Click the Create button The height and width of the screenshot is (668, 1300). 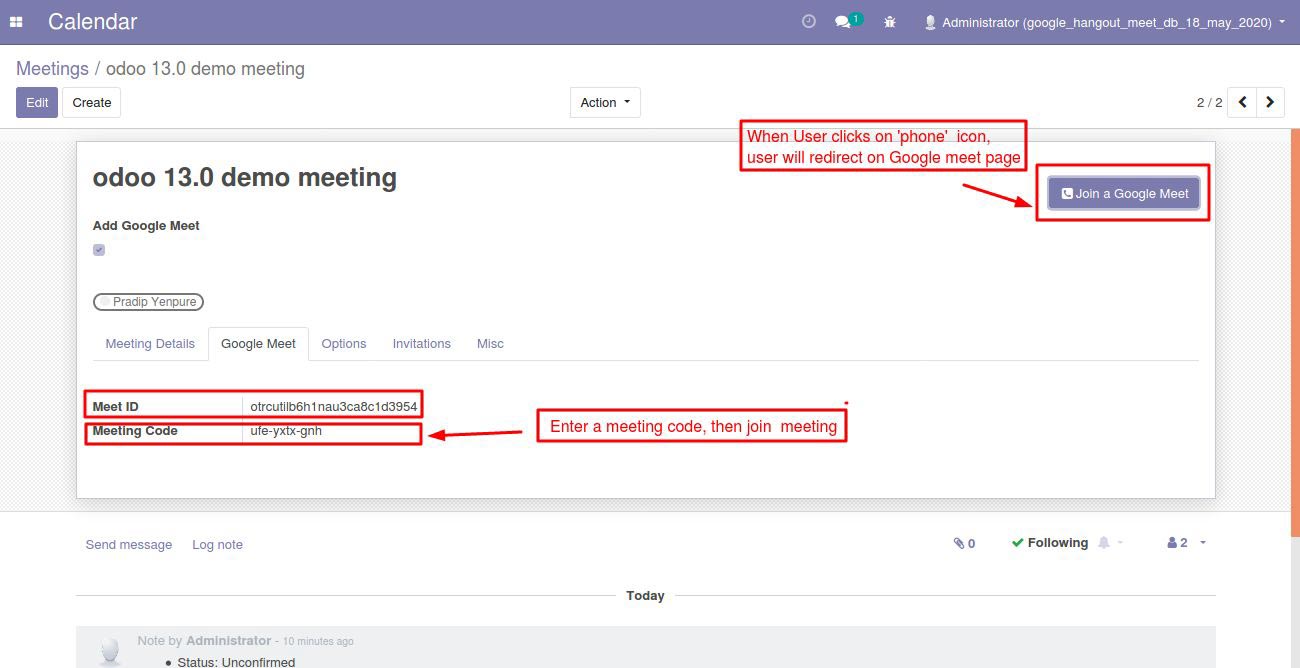[92, 102]
